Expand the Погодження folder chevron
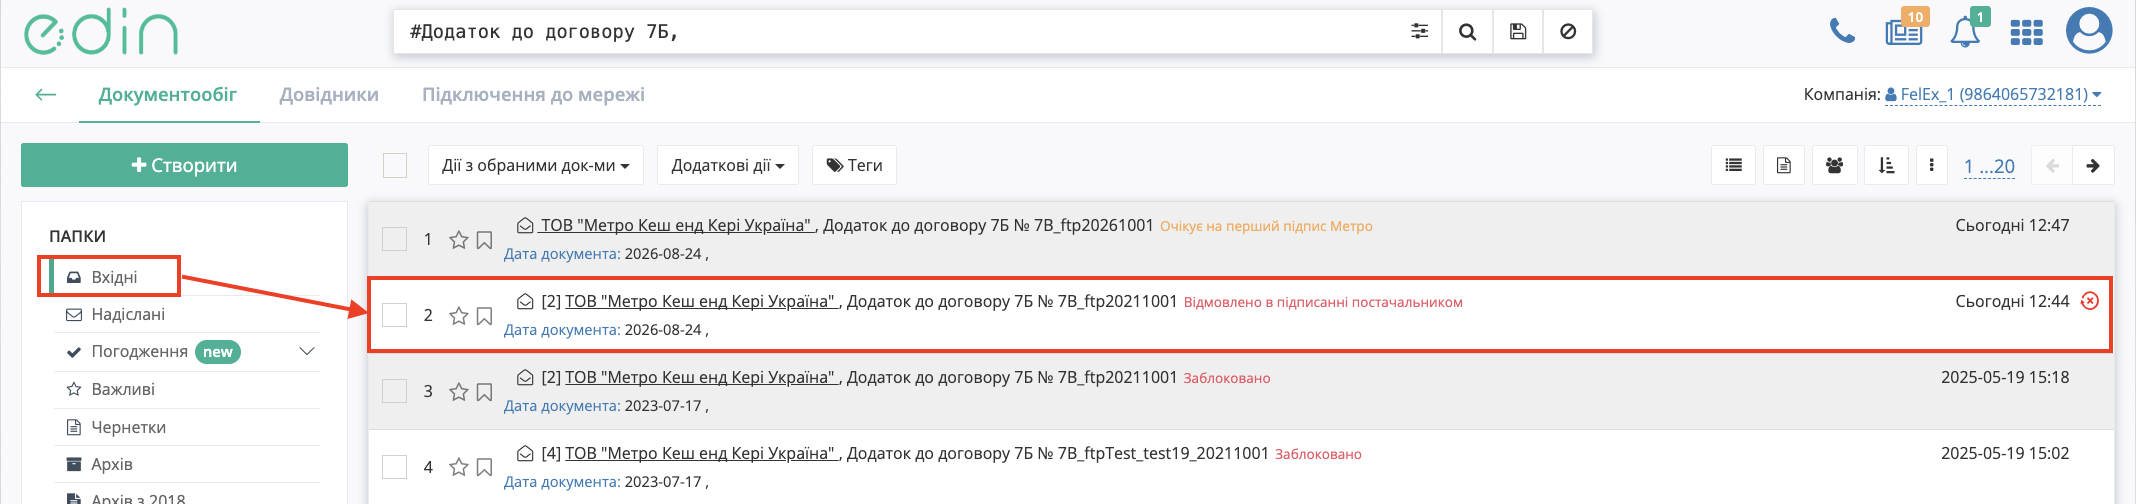Screen dimensions: 2136x504 [307, 351]
